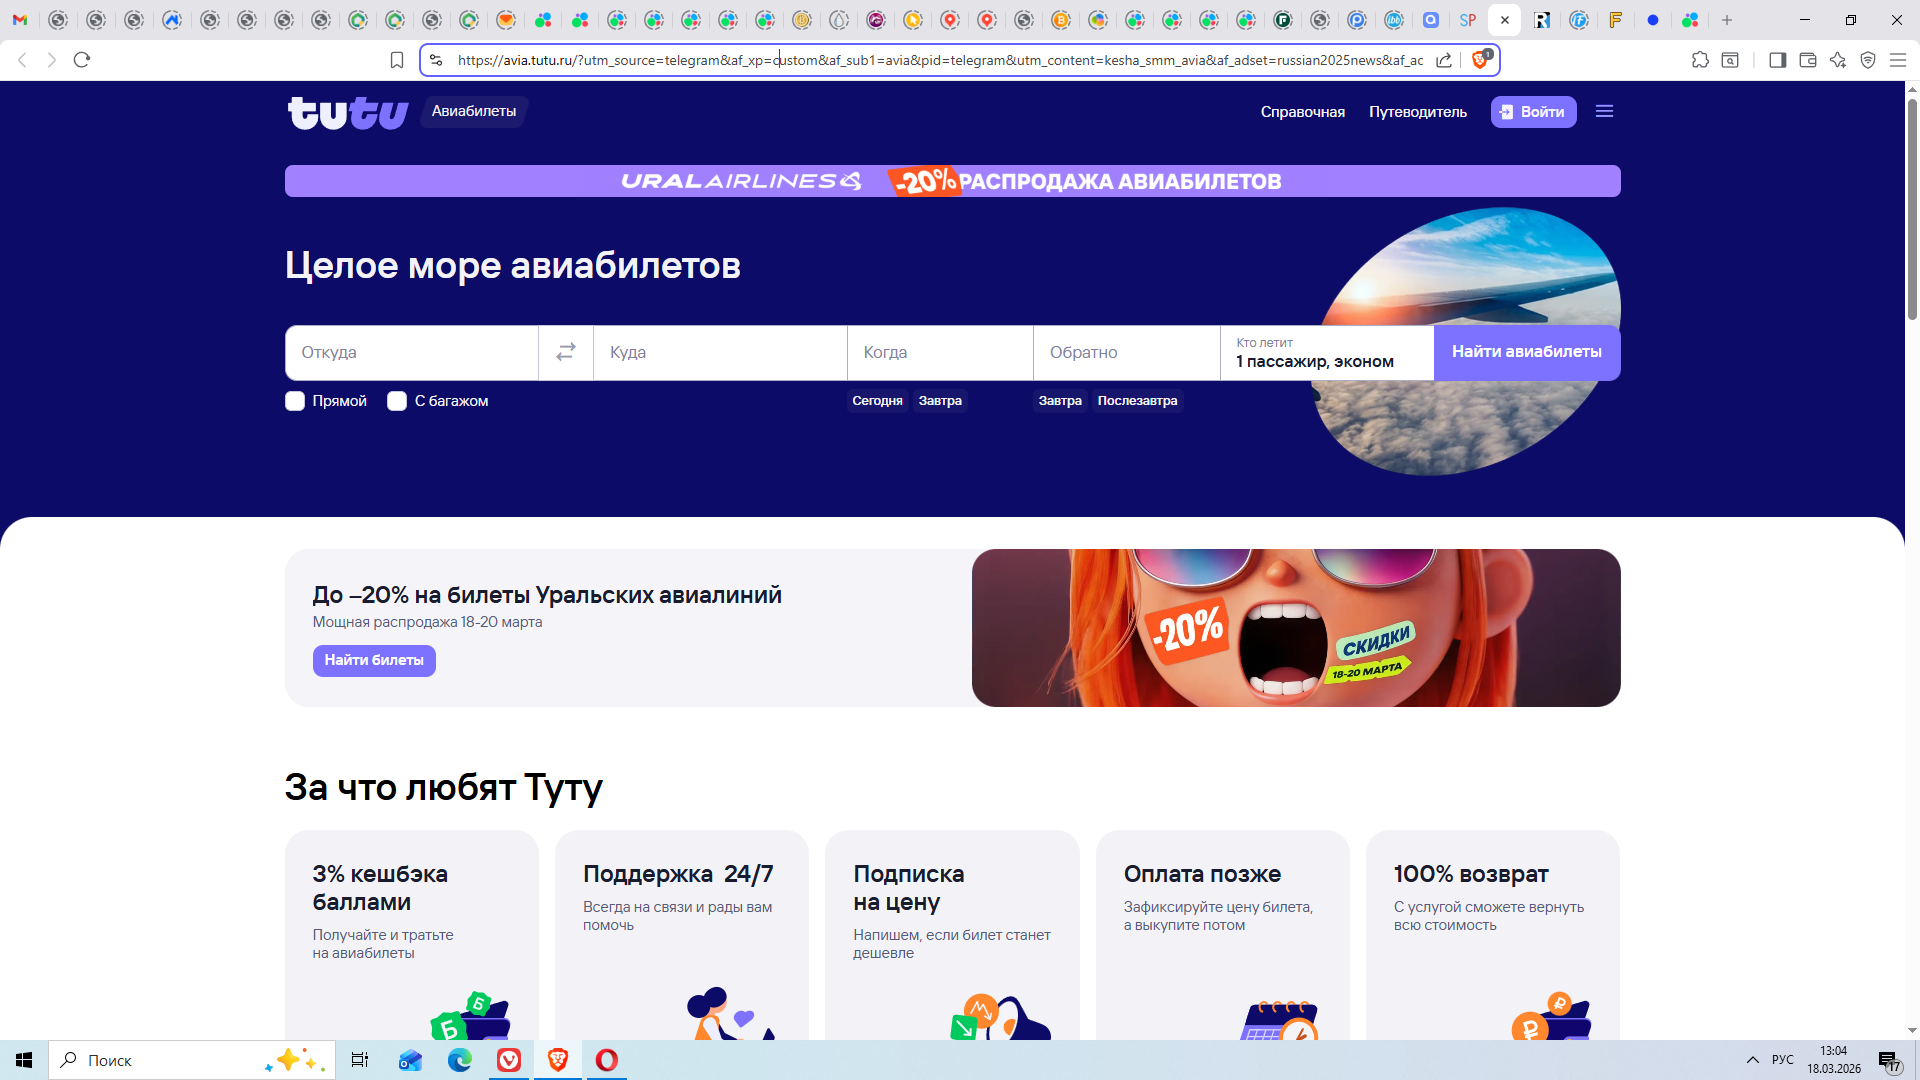Open the Справочная menu item
Viewport: 1920px width, 1080px height.
[1302, 112]
